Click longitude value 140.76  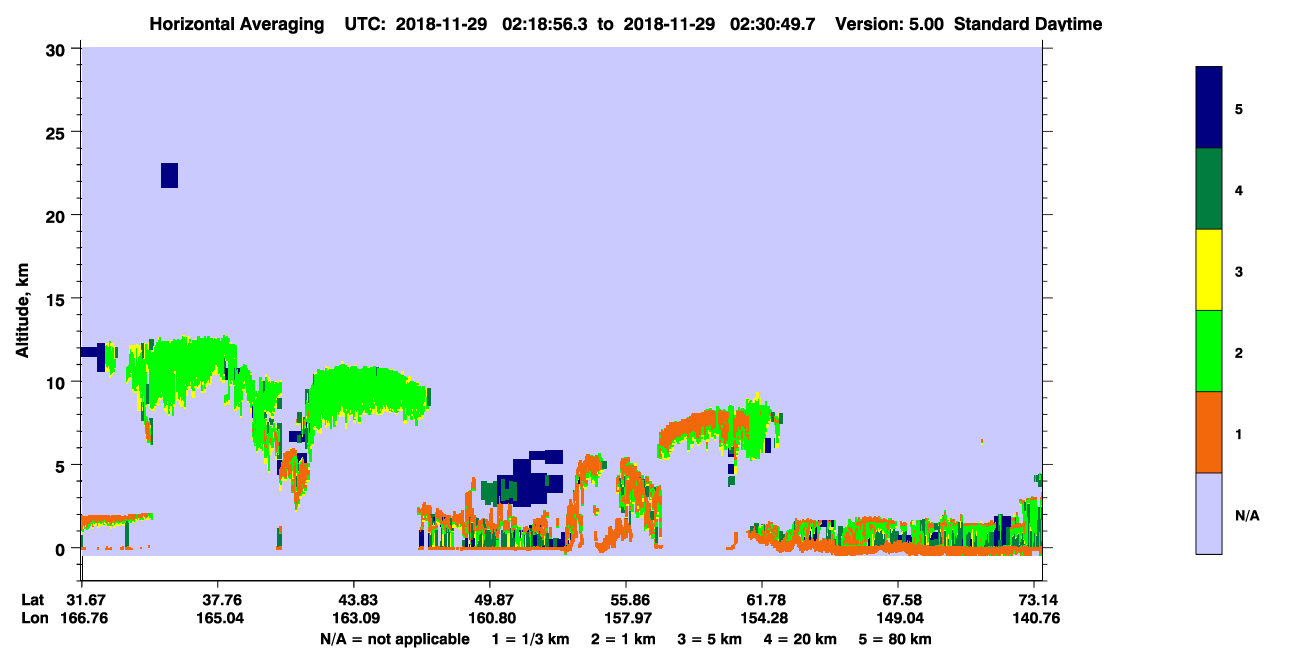tap(1035, 618)
